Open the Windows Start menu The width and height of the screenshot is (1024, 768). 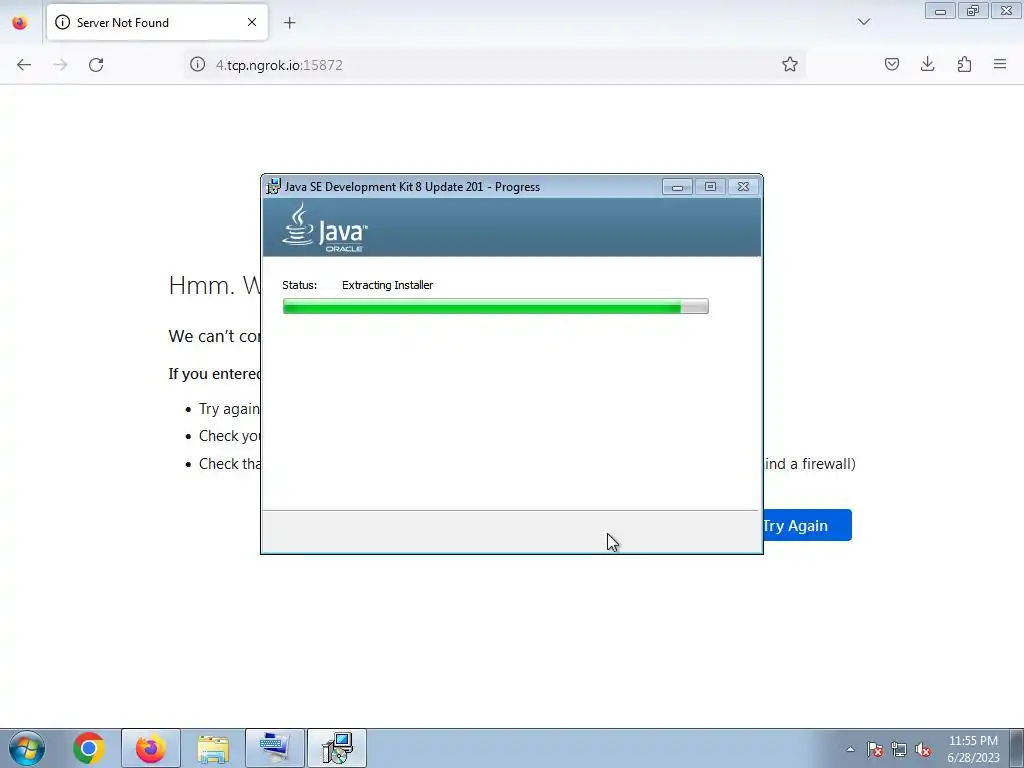pos(27,748)
